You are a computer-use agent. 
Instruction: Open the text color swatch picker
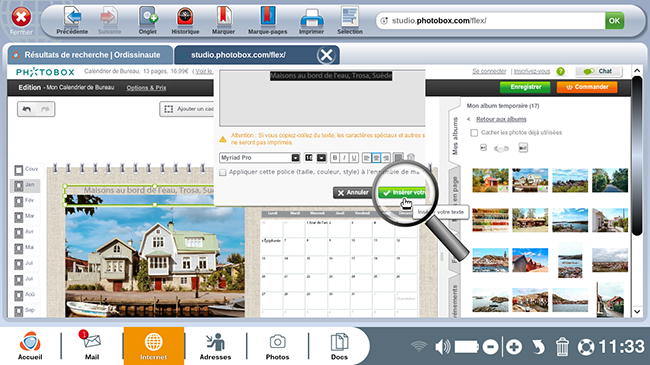tap(398, 158)
